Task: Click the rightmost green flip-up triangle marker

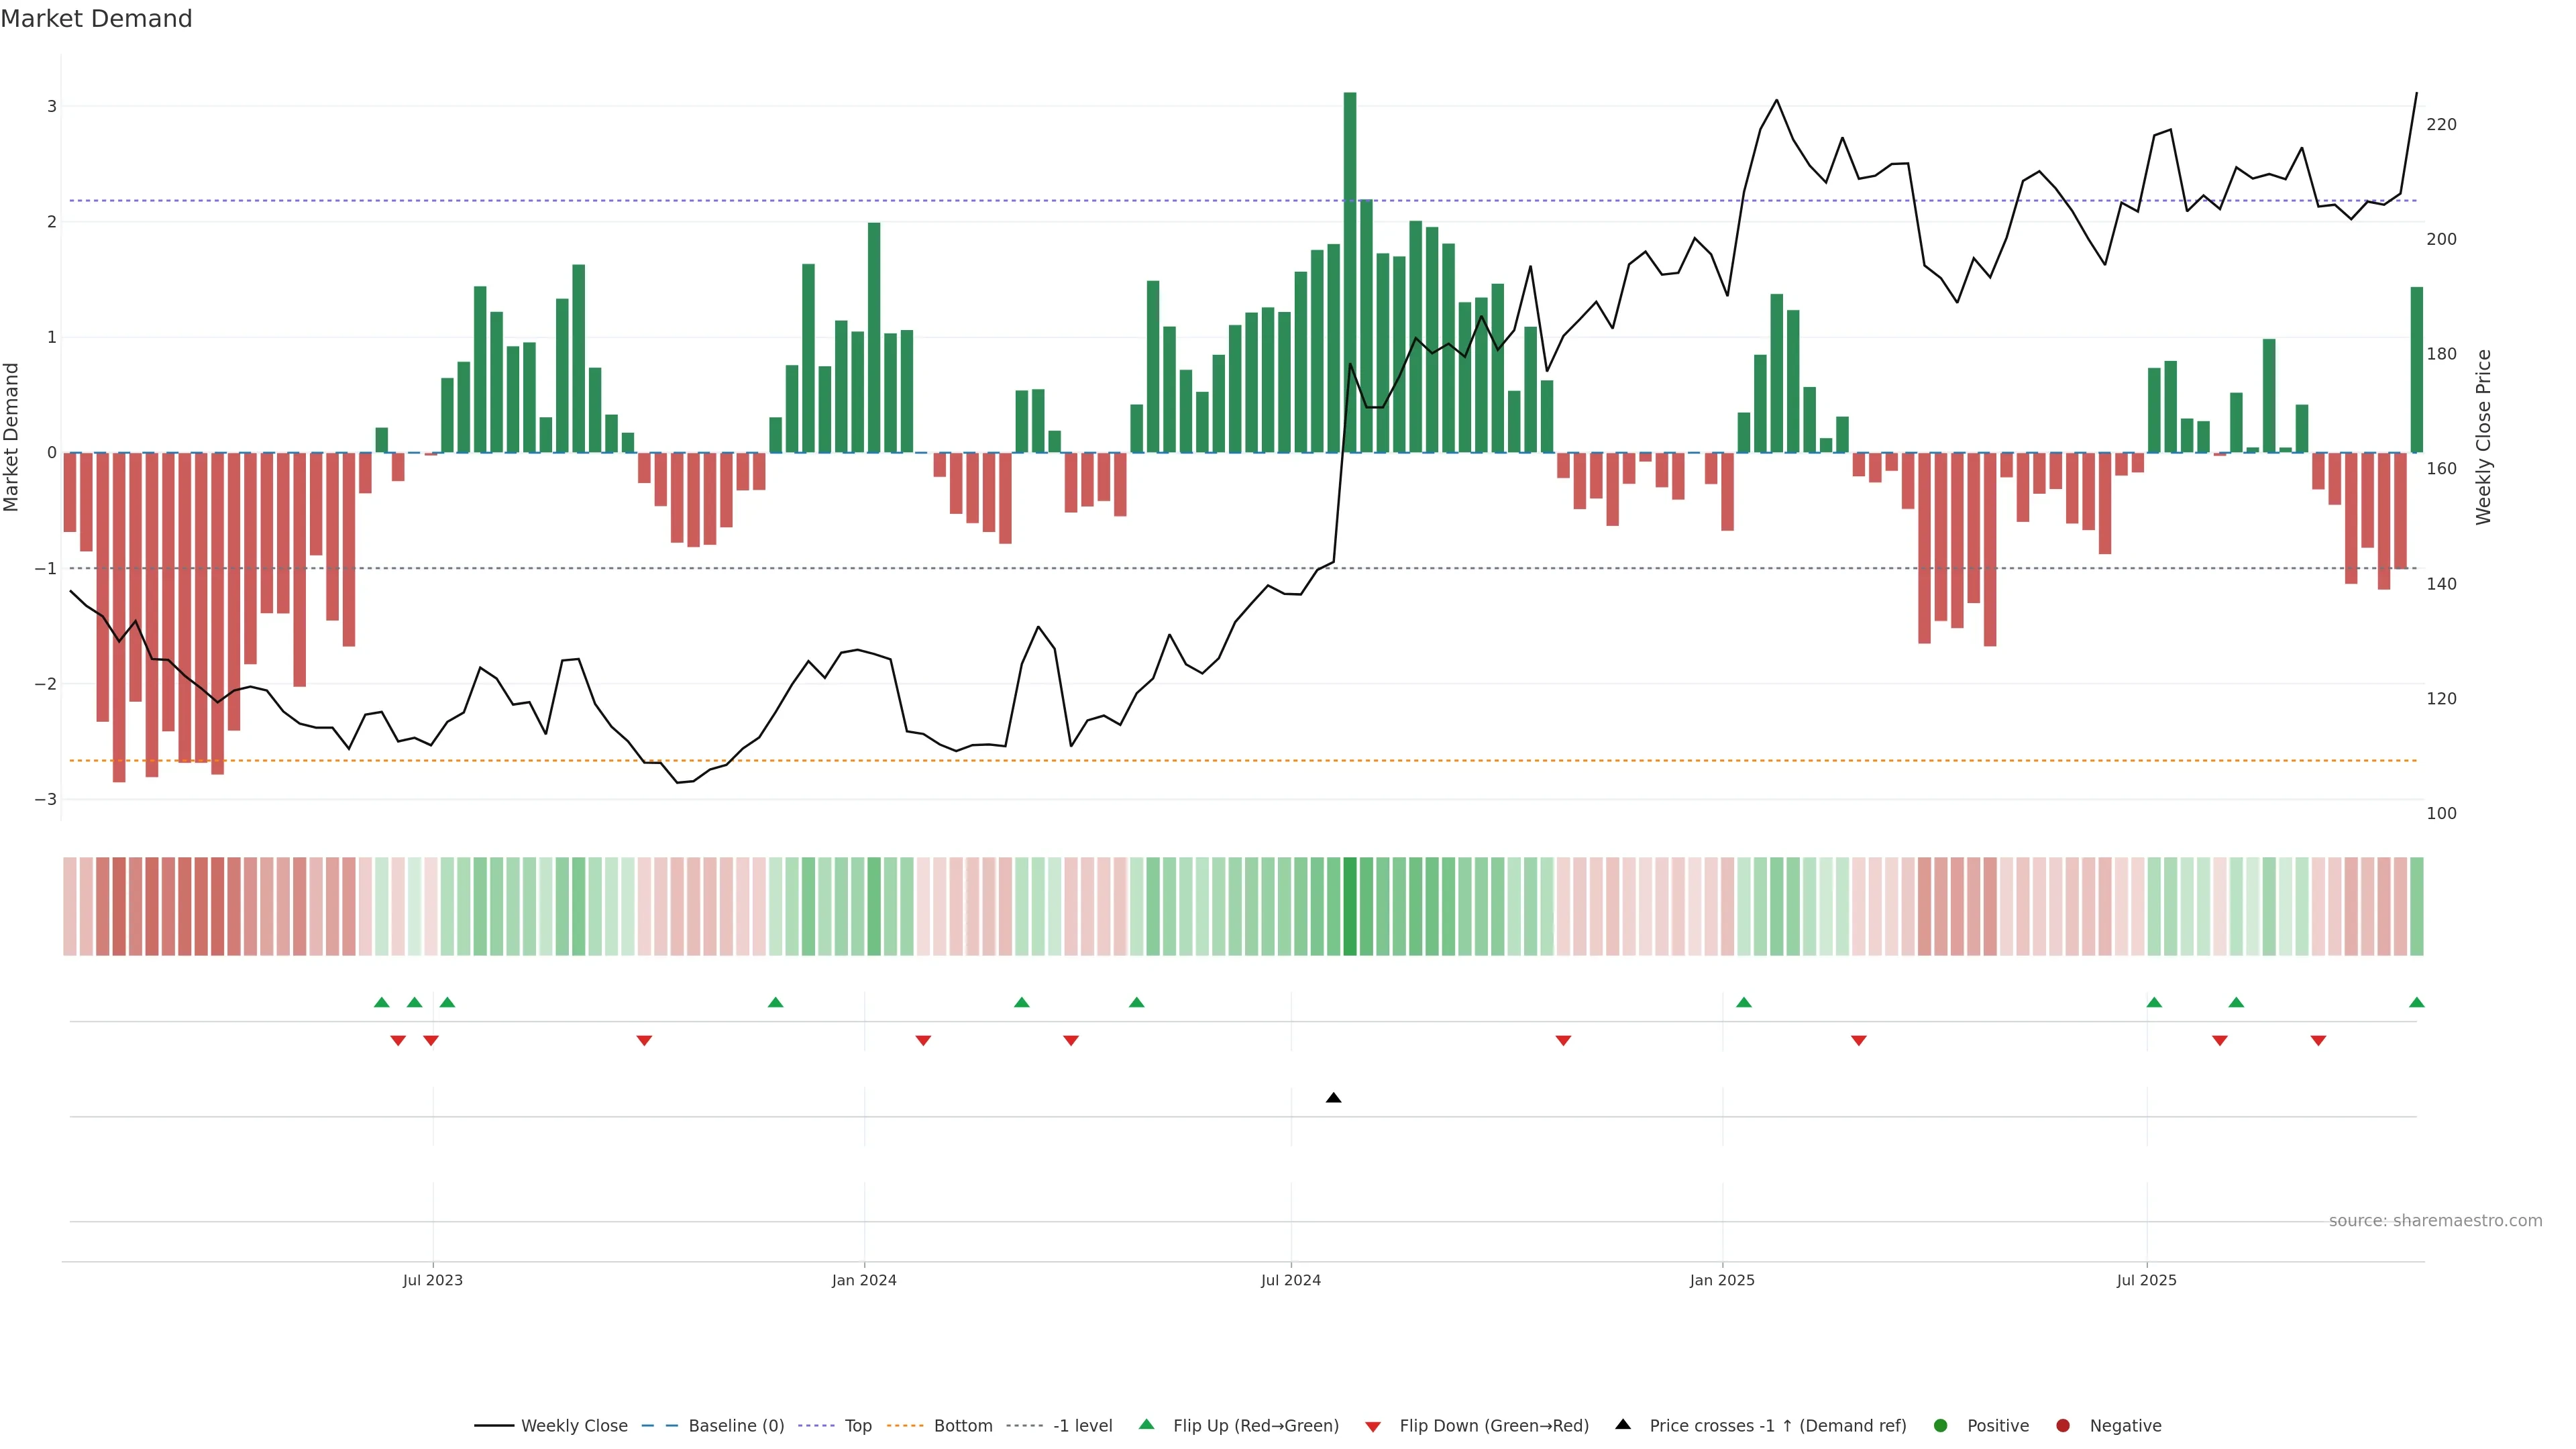Action: (2416, 1002)
